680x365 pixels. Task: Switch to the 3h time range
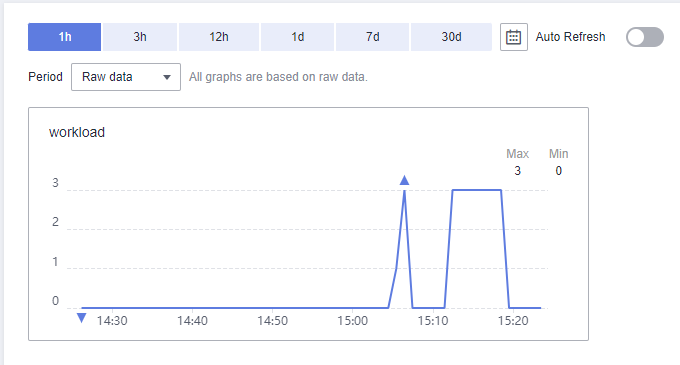(x=140, y=37)
